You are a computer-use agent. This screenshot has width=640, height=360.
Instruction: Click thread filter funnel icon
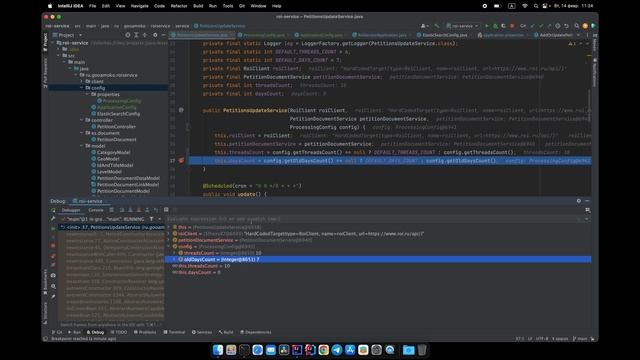click(x=151, y=219)
